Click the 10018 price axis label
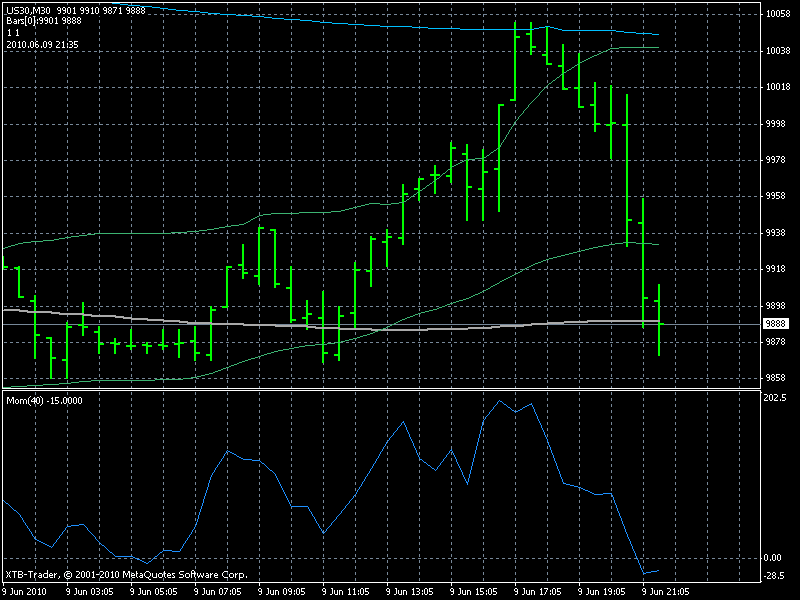The image size is (800, 600). (x=778, y=87)
